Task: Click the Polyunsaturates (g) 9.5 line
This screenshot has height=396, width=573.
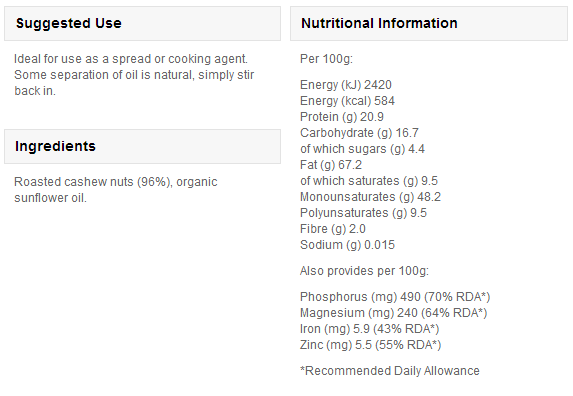Action: pos(363,213)
